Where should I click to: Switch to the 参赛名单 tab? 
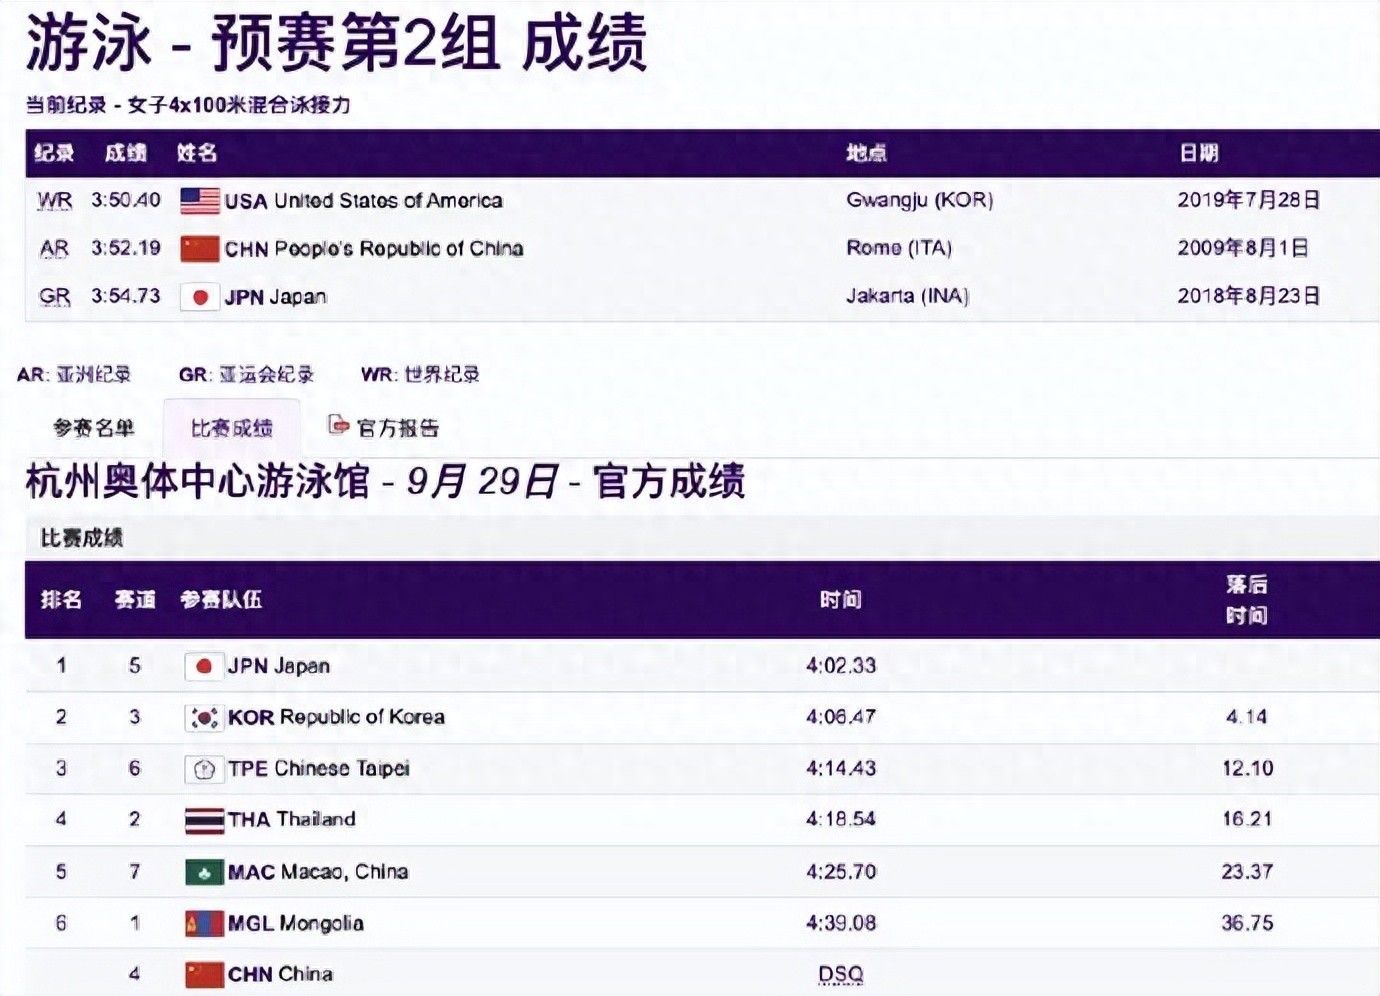point(93,429)
